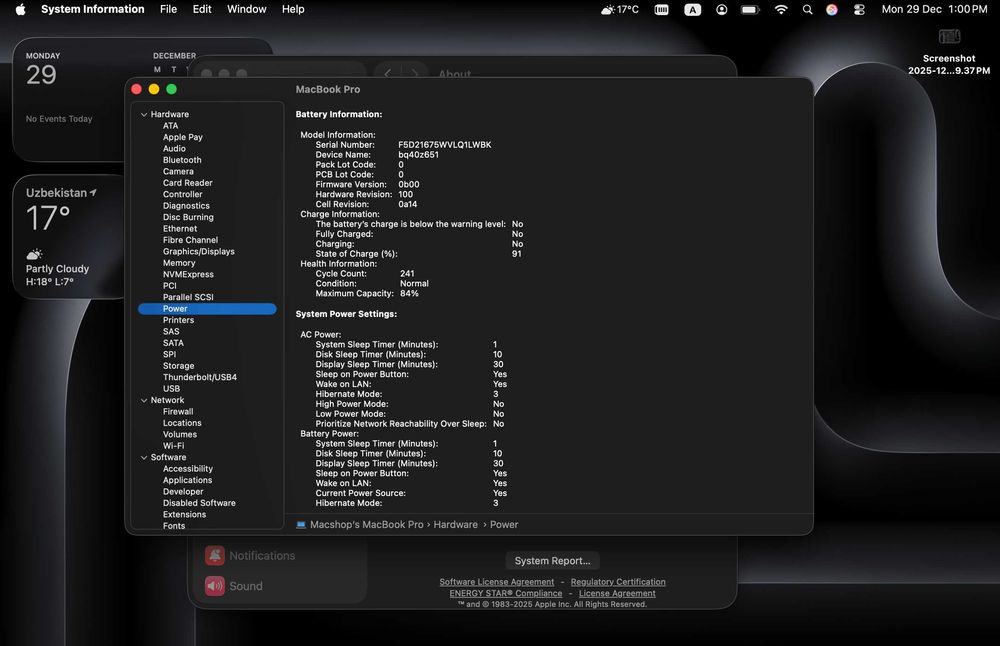Select Firewall under Network
The image size is (1000, 646).
(178, 412)
